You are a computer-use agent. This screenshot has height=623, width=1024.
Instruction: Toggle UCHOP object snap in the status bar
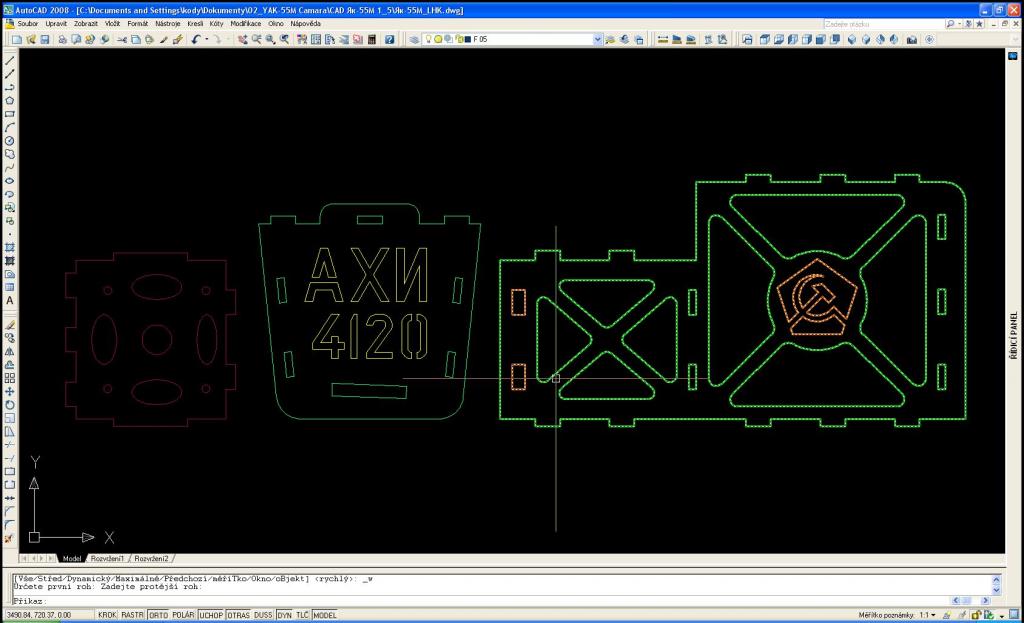point(211,615)
